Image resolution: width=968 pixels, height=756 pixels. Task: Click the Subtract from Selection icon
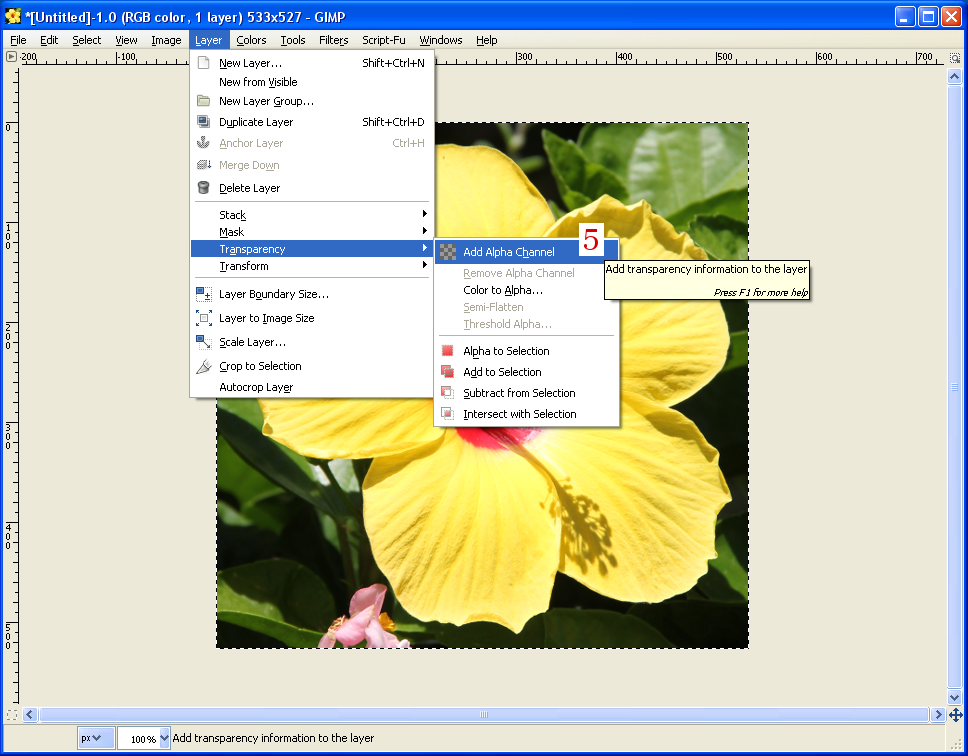click(447, 392)
